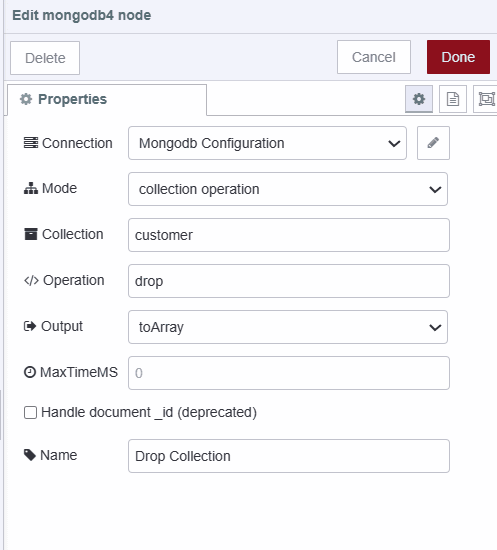Edit the Name field Drop Collection

tap(289, 456)
